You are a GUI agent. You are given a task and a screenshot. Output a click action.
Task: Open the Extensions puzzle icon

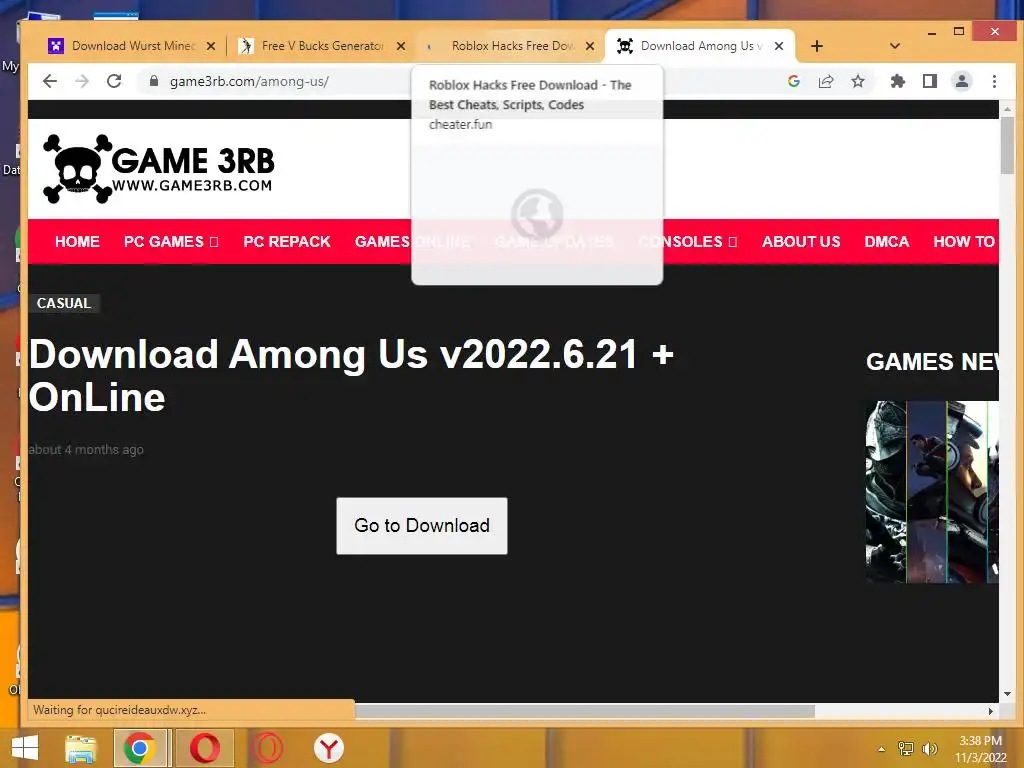coord(898,81)
